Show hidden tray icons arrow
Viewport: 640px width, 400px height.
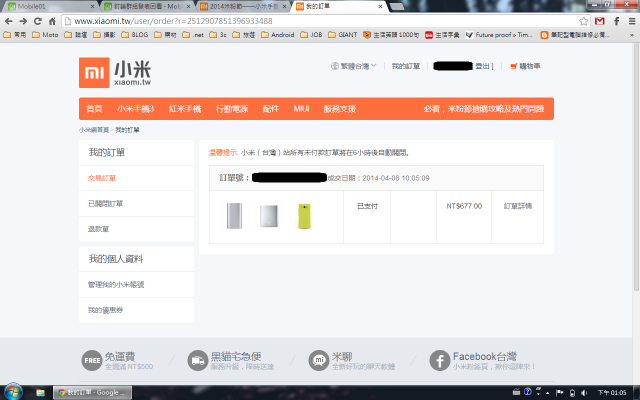point(547,393)
